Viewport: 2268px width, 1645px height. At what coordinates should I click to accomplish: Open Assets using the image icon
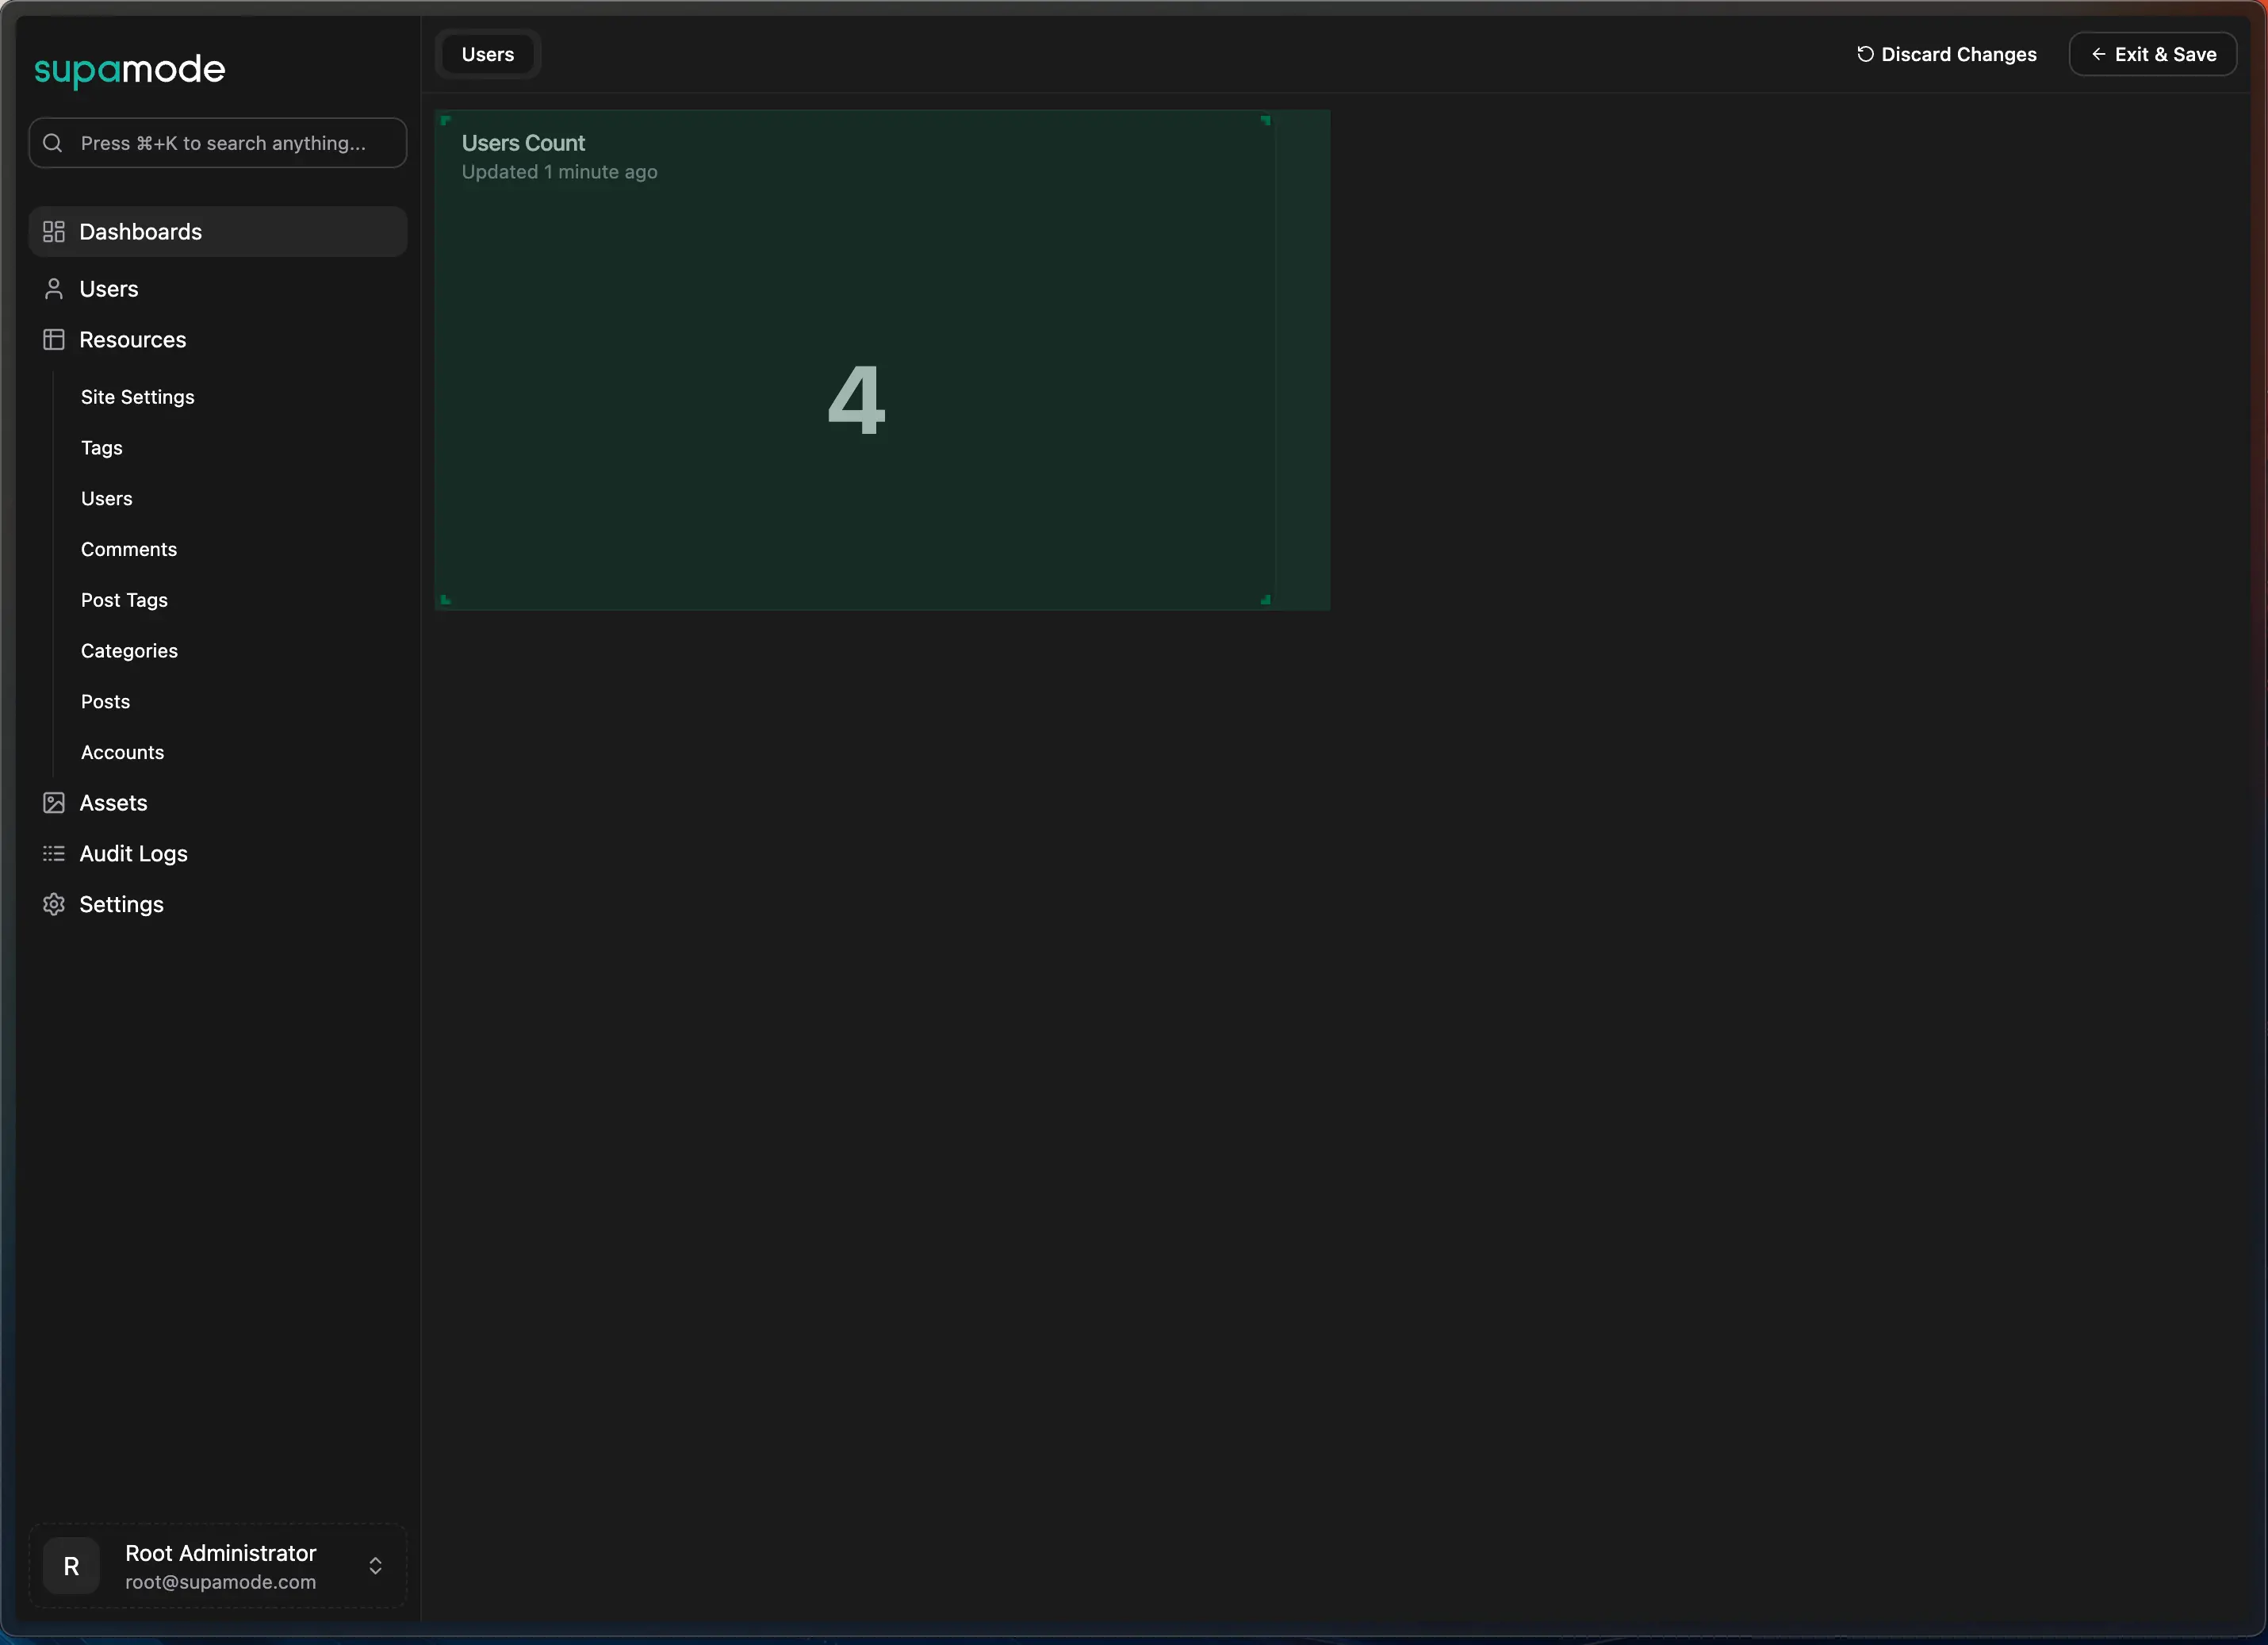click(x=54, y=802)
